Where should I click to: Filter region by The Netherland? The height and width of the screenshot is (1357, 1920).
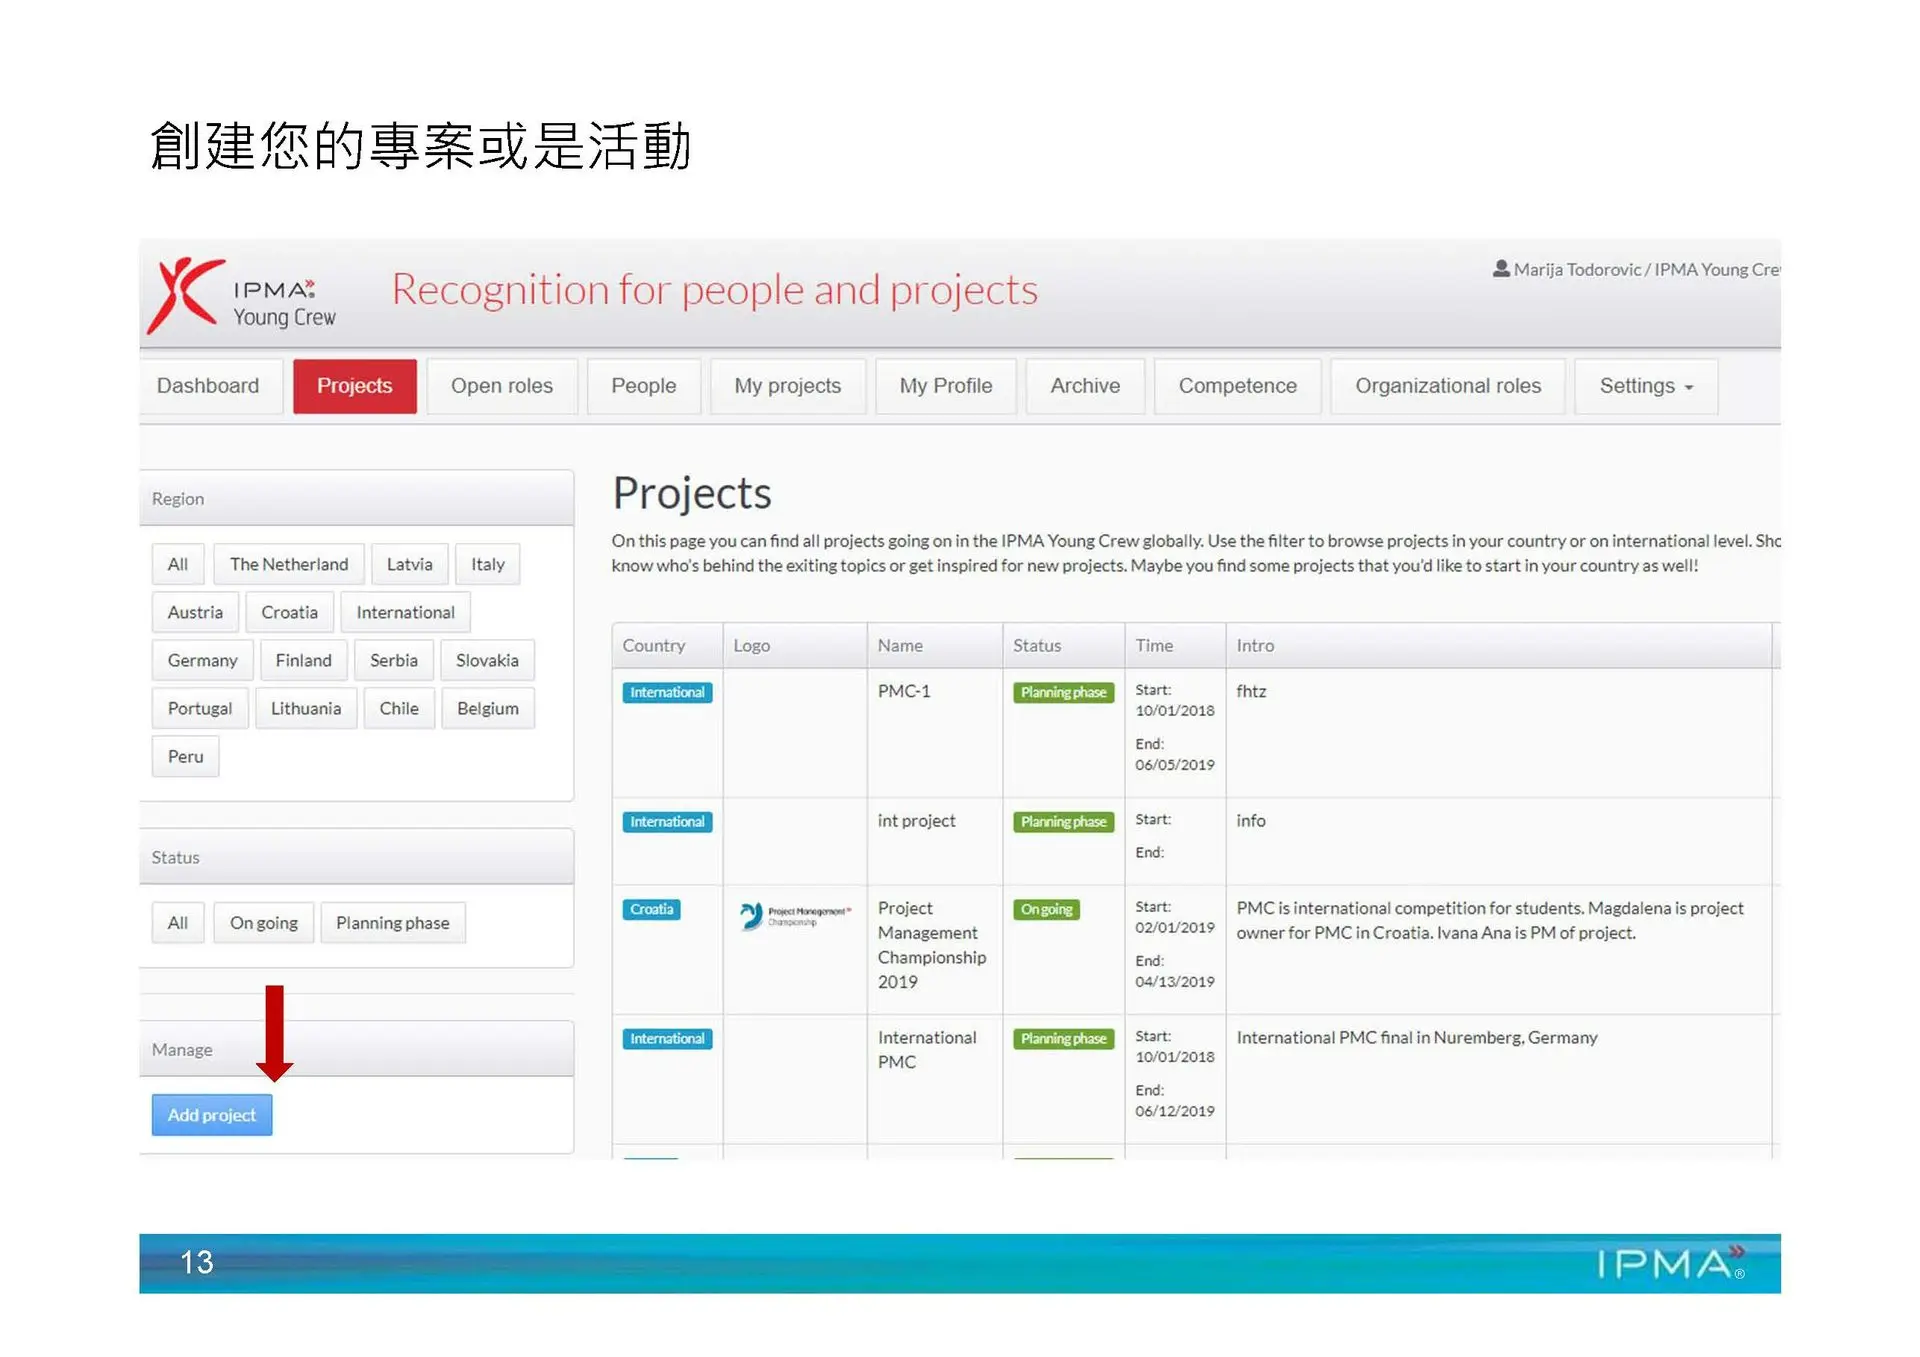[x=288, y=564]
